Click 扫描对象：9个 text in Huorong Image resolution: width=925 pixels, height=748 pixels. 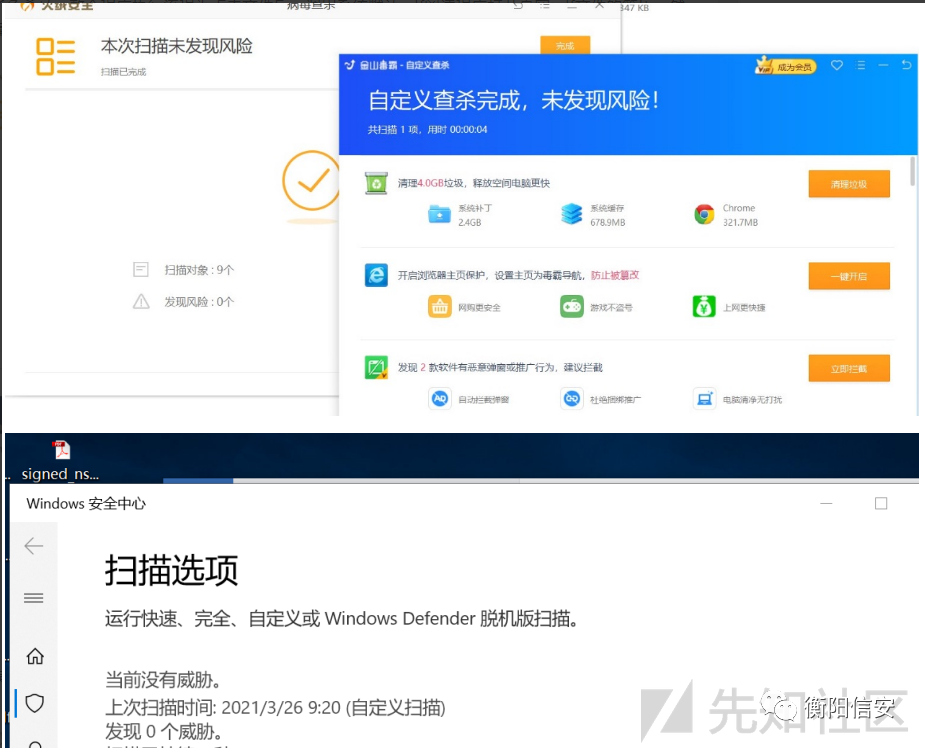[199, 270]
